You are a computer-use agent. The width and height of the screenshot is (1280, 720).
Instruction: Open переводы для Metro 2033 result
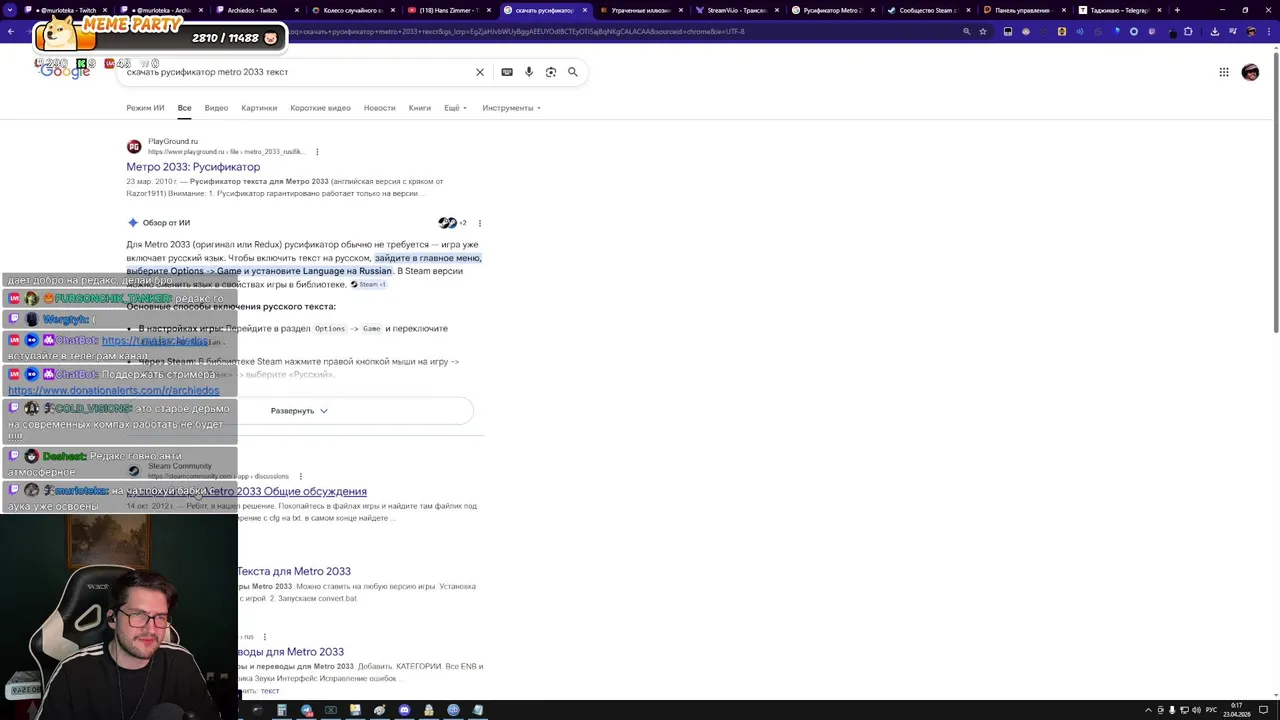tap(291, 652)
